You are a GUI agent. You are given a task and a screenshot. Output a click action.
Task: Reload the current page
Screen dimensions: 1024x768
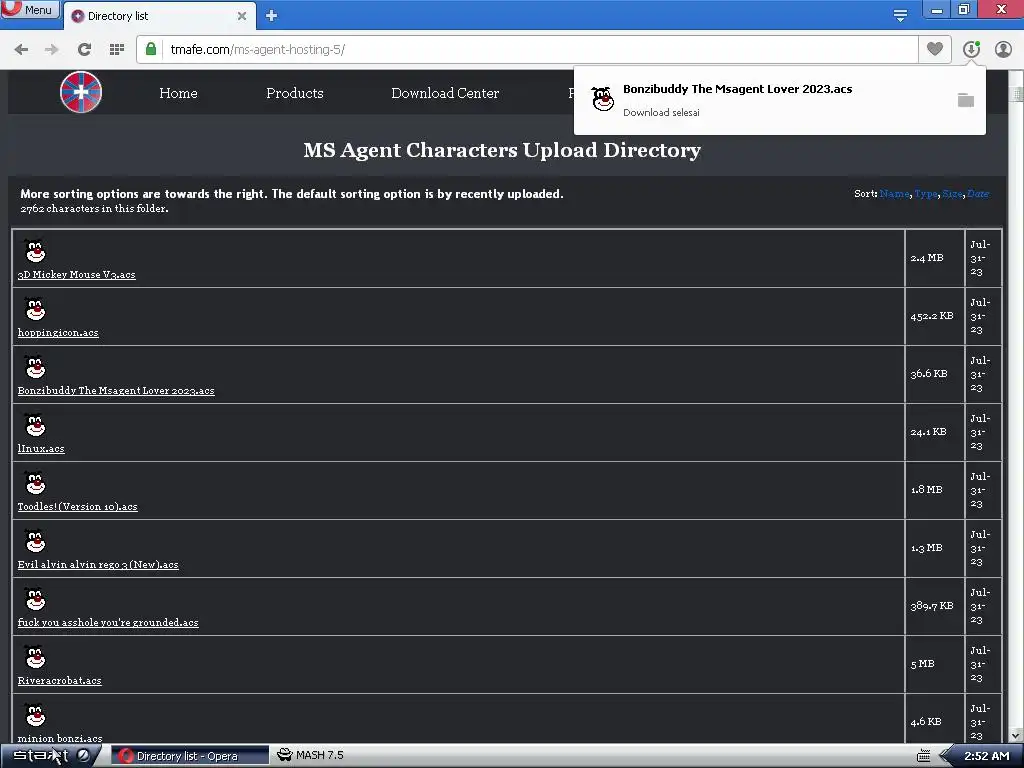(84, 50)
